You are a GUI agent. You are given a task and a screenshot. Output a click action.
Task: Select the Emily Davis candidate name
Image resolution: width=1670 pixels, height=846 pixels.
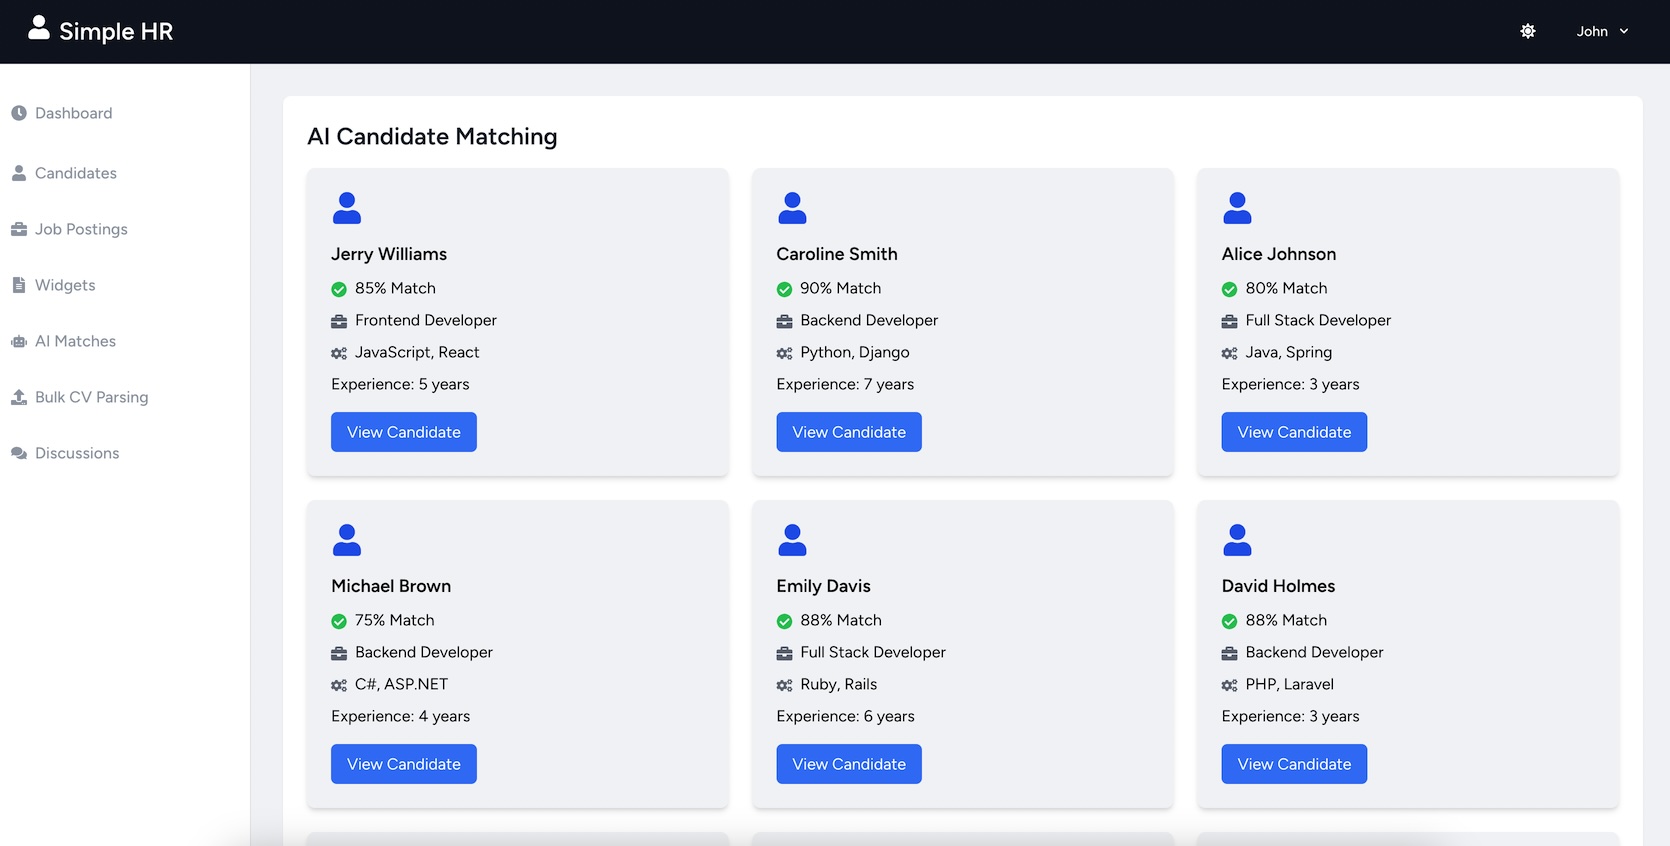click(823, 586)
